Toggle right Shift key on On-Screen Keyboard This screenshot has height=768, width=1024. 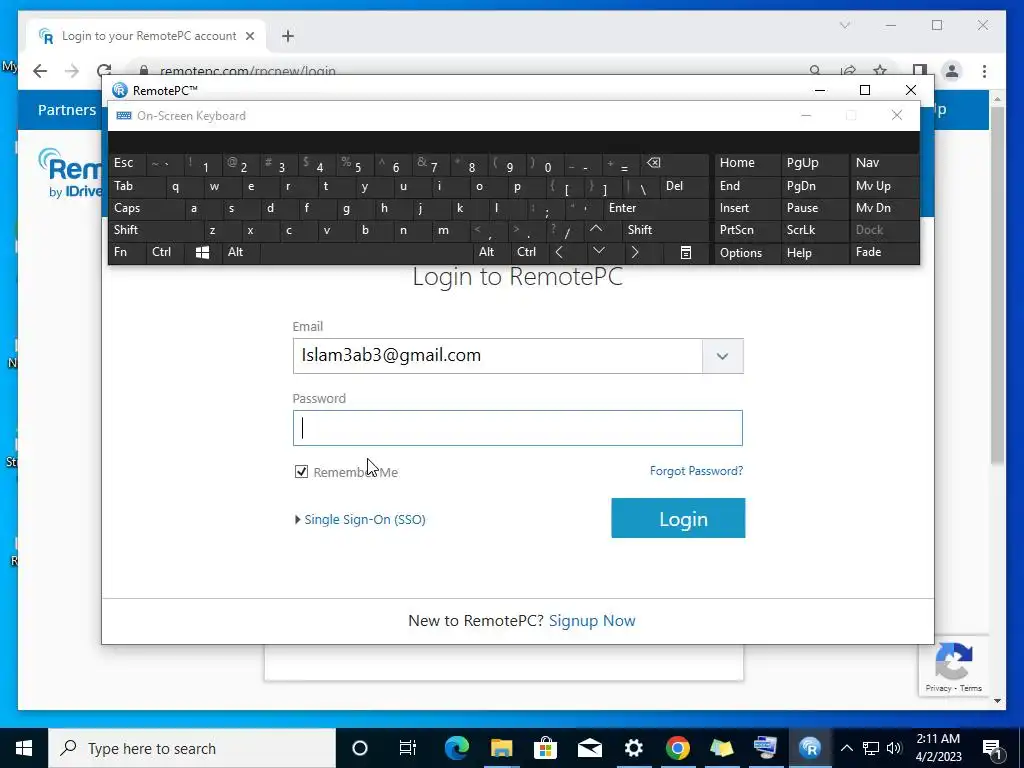tap(665, 230)
